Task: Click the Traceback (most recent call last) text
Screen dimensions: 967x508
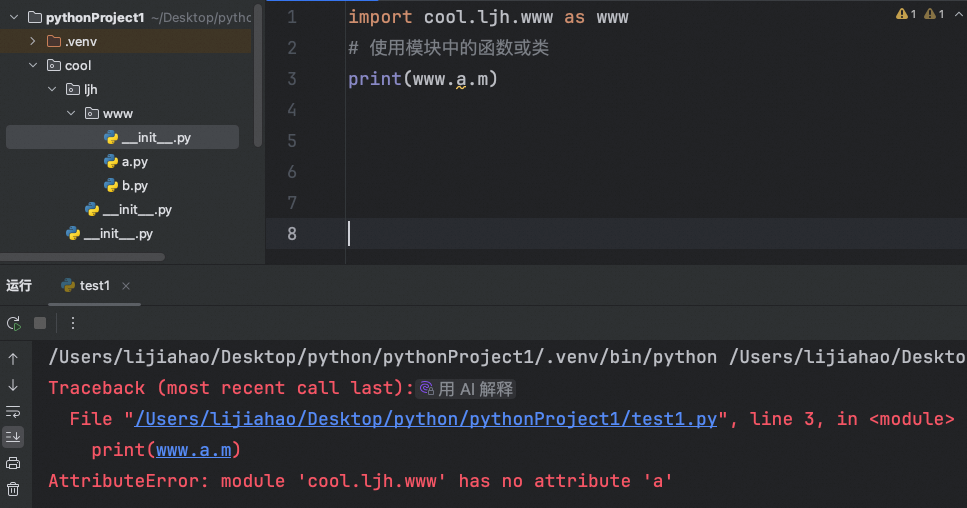Action: coord(231,388)
